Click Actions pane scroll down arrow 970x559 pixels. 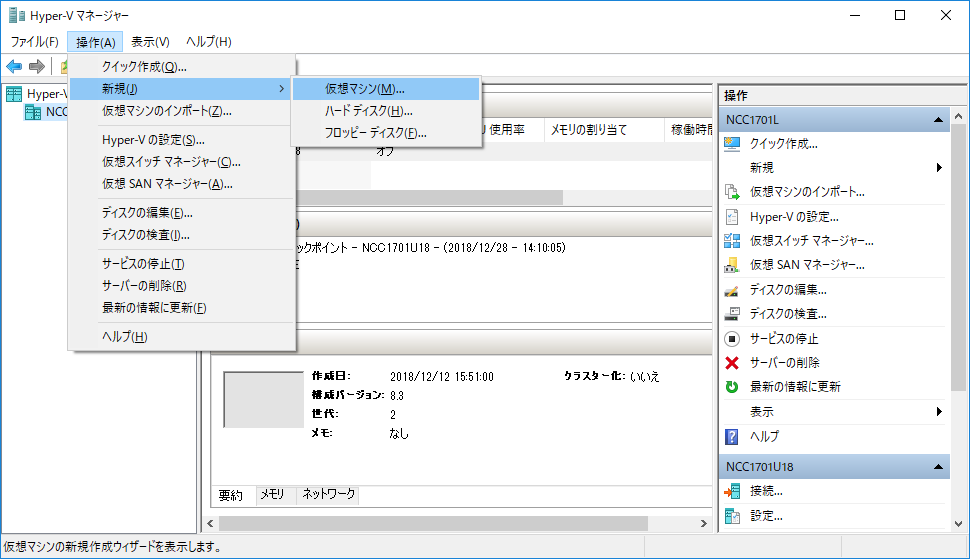coord(958,523)
